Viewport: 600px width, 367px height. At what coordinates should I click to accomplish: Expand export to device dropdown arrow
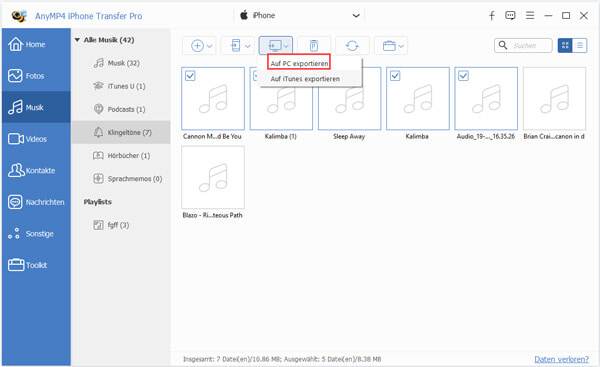click(x=248, y=46)
